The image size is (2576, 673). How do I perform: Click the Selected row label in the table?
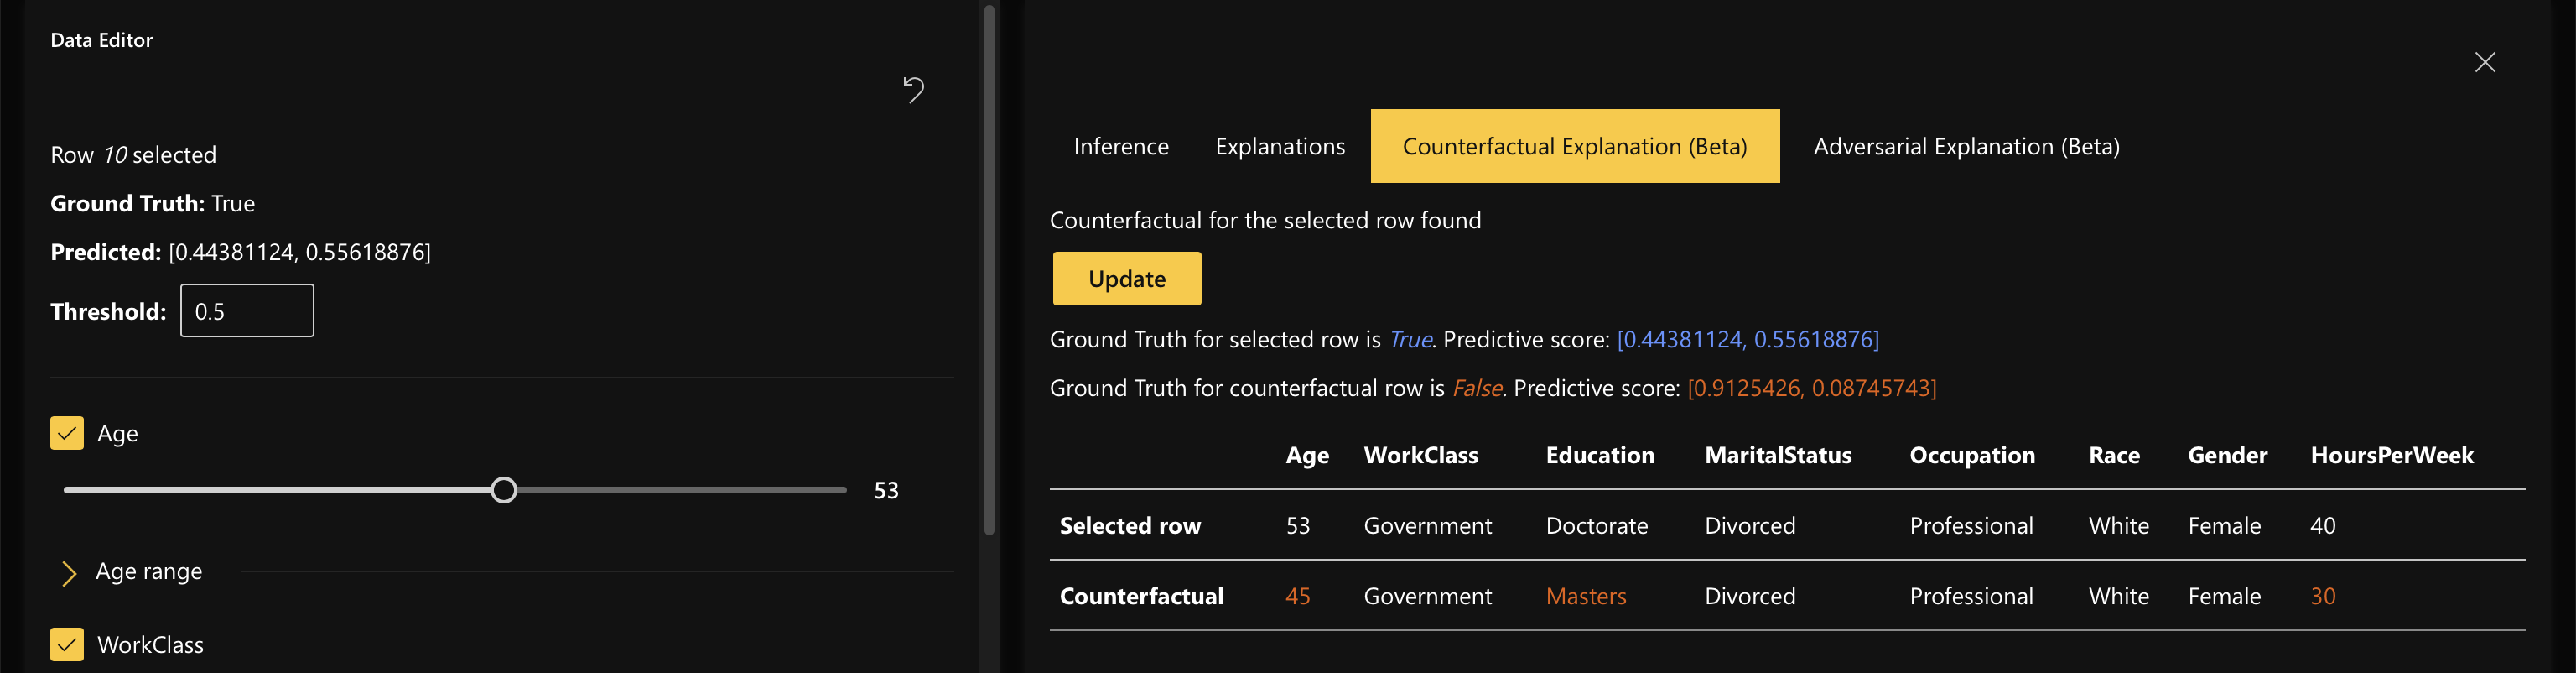click(x=1129, y=526)
